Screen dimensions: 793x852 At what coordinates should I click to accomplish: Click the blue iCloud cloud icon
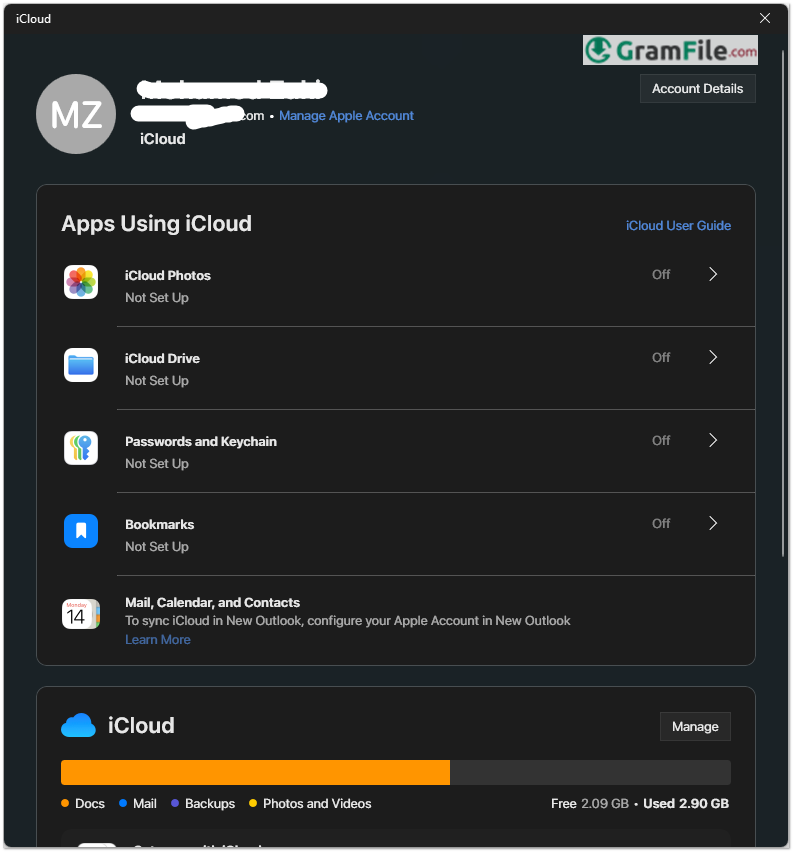(78, 725)
